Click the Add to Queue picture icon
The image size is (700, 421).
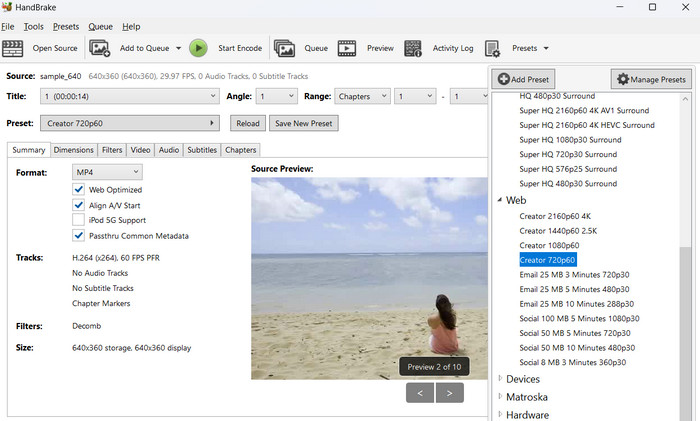(100, 48)
